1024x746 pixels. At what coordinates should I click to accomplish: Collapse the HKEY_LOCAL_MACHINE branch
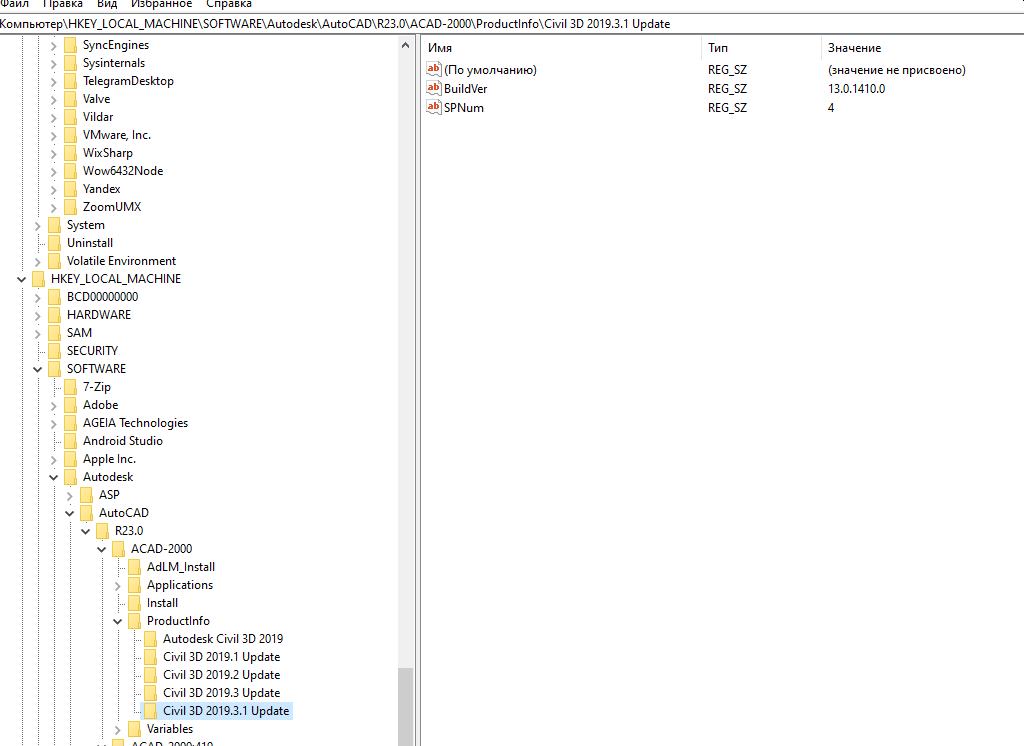point(22,280)
